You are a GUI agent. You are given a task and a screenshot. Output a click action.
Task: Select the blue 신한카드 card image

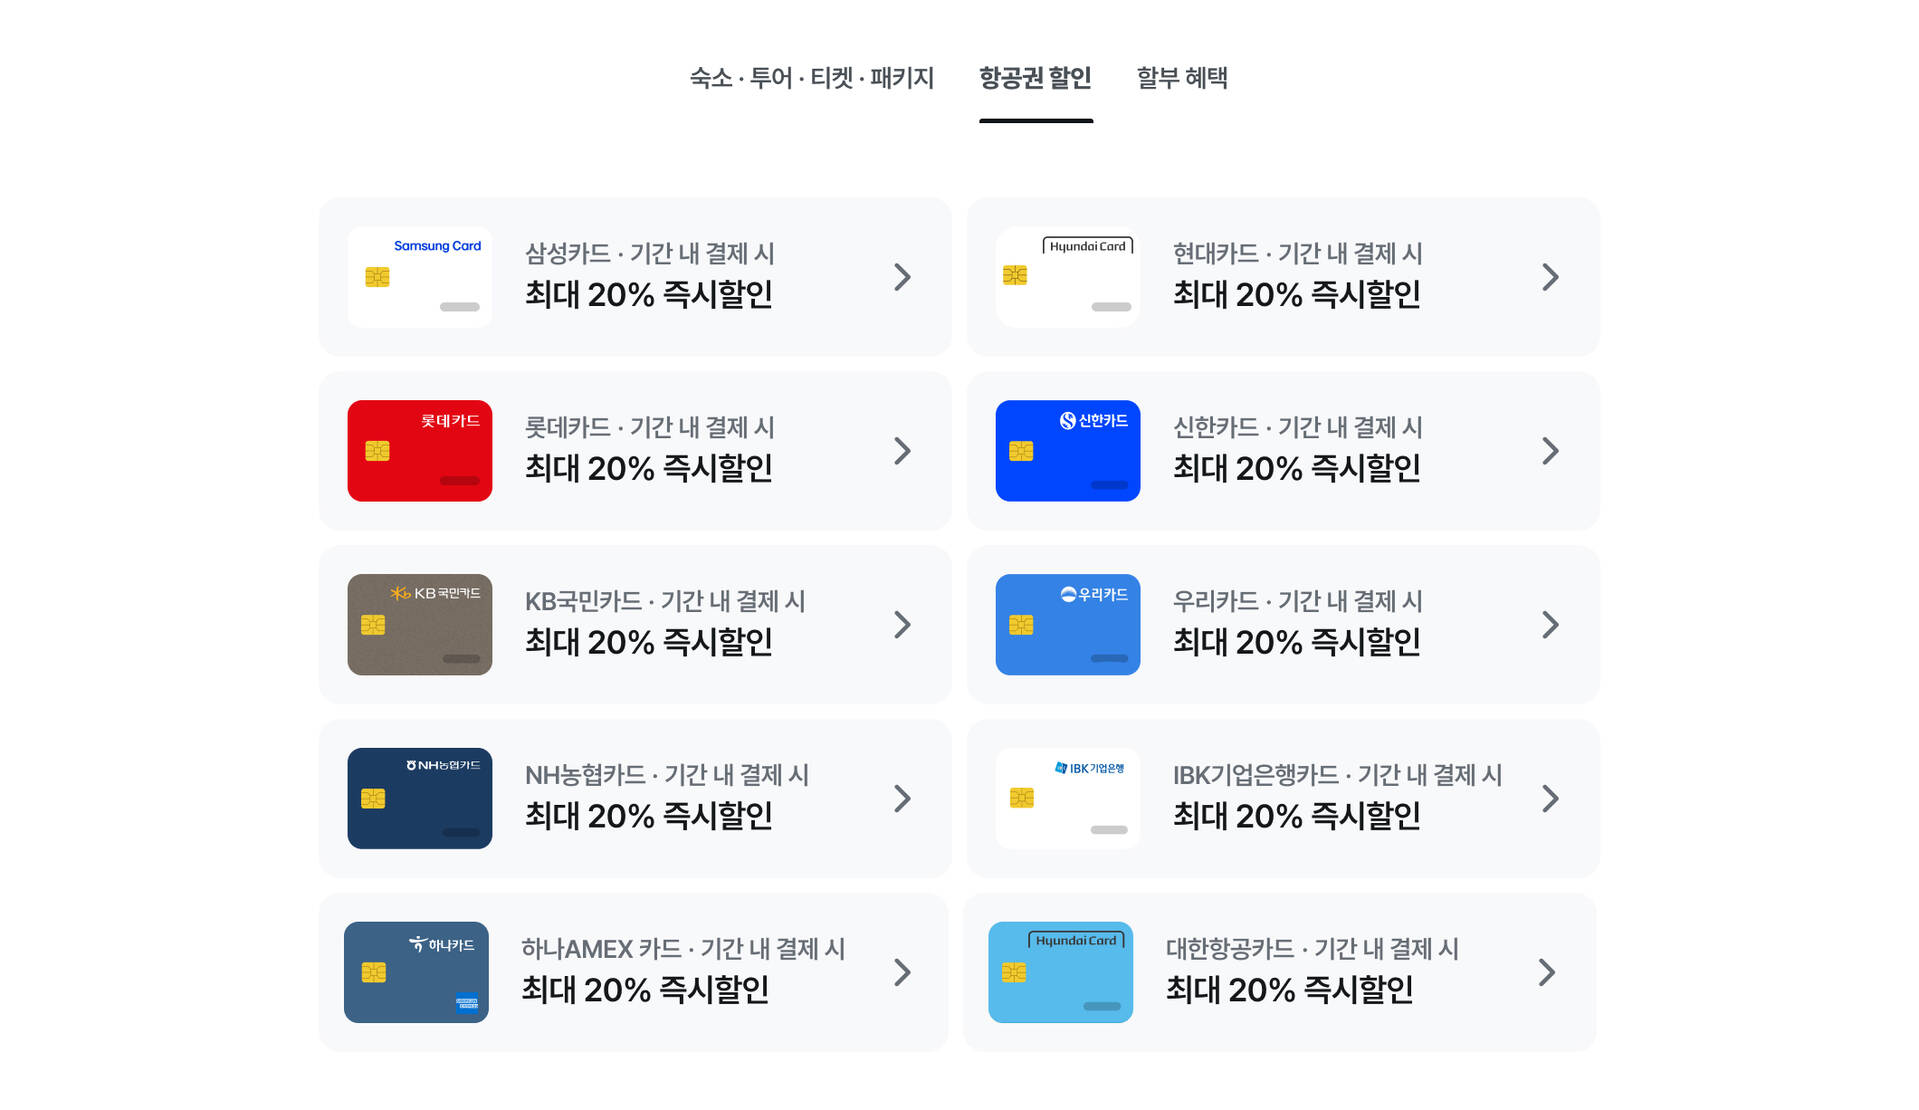coord(1067,451)
